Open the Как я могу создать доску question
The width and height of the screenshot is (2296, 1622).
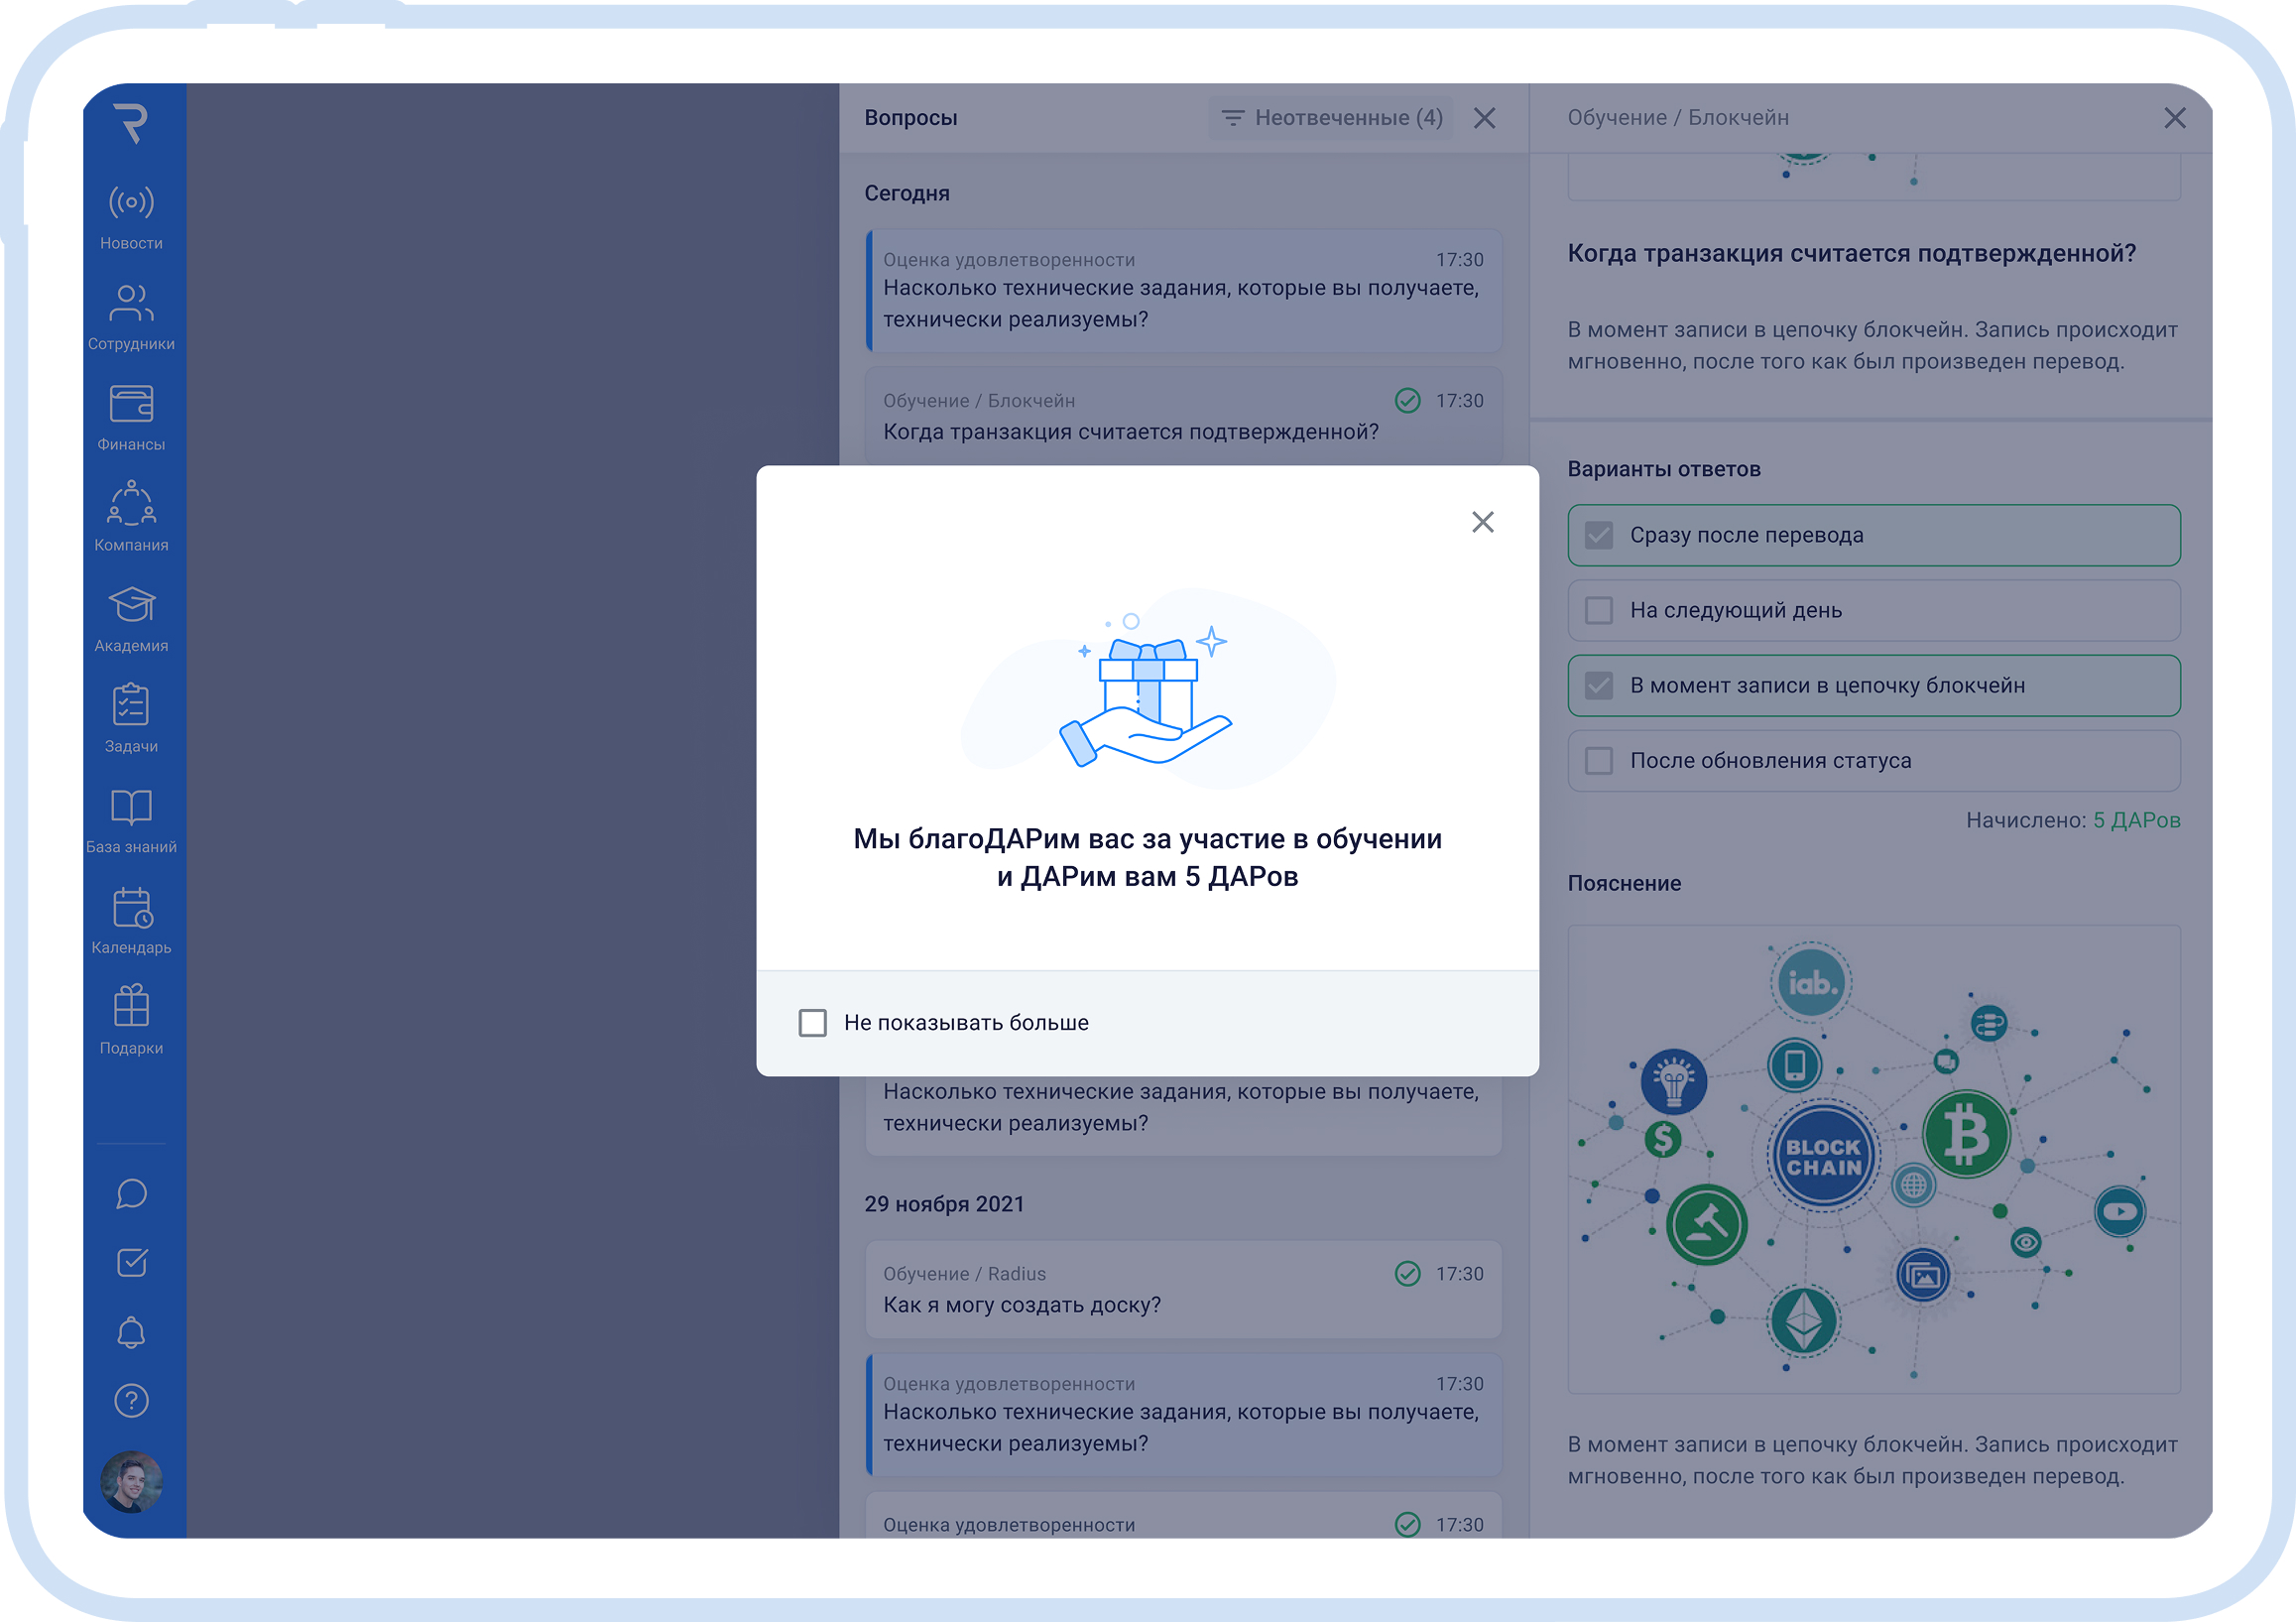click(x=1183, y=1289)
